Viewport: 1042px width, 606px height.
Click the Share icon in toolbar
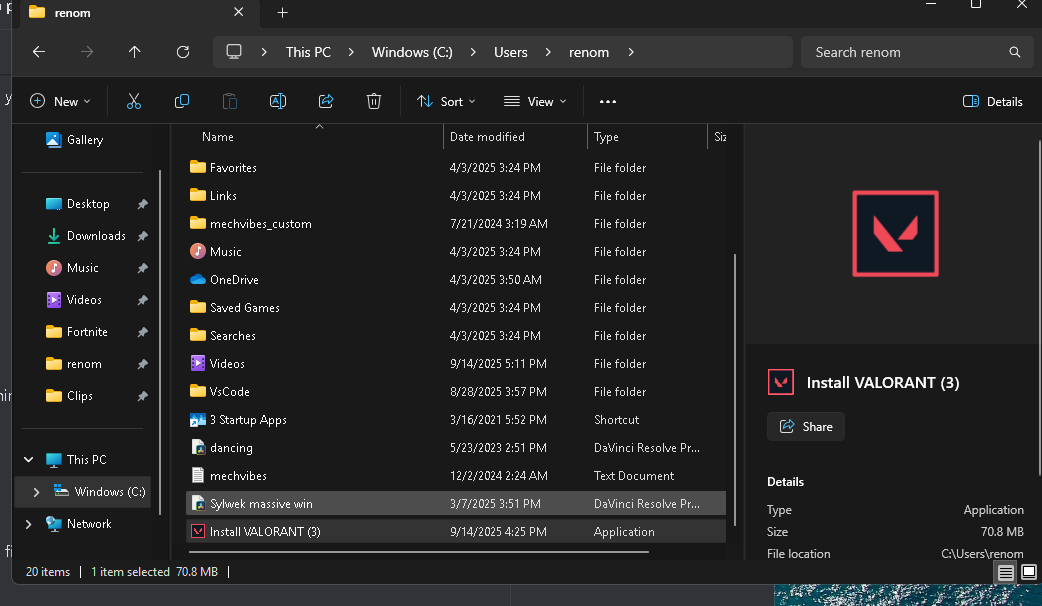coord(326,101)
